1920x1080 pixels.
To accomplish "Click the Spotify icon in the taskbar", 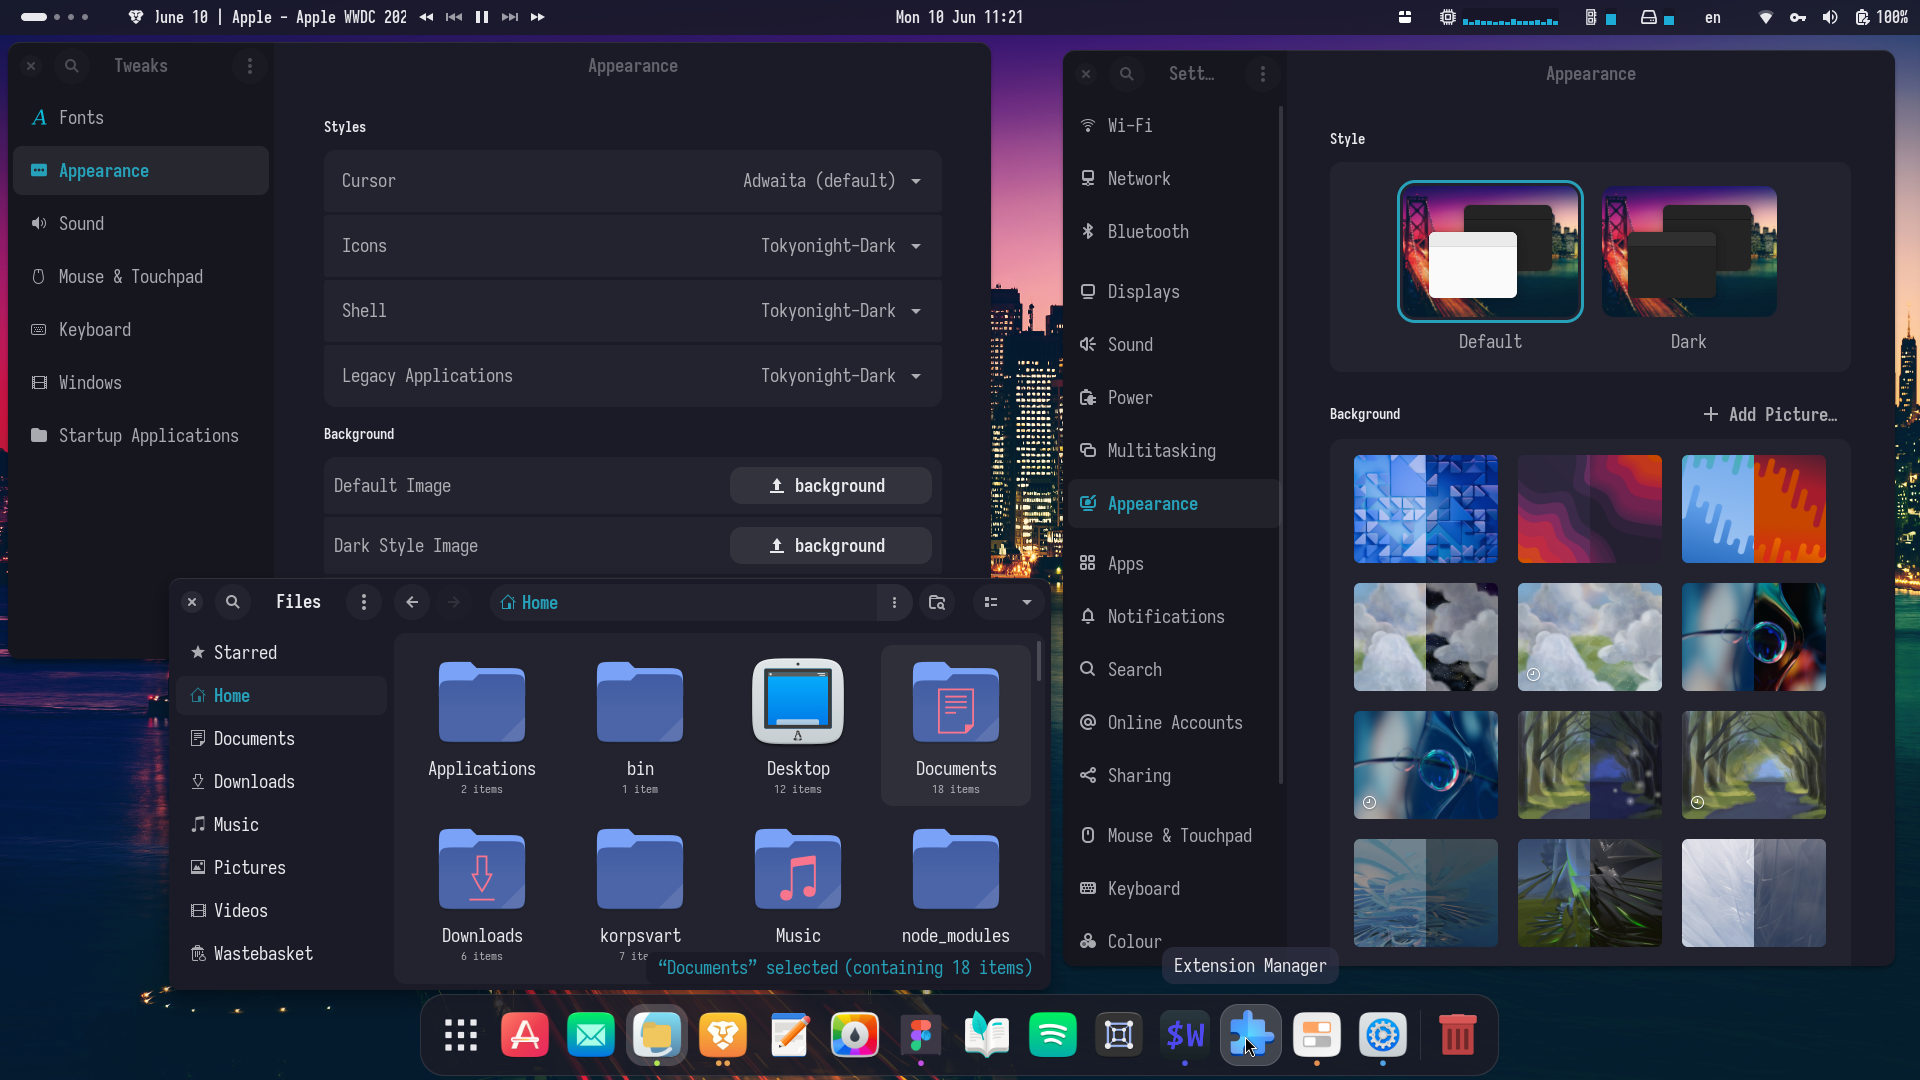I will pyautogui.click(x=1052, y=1035).
